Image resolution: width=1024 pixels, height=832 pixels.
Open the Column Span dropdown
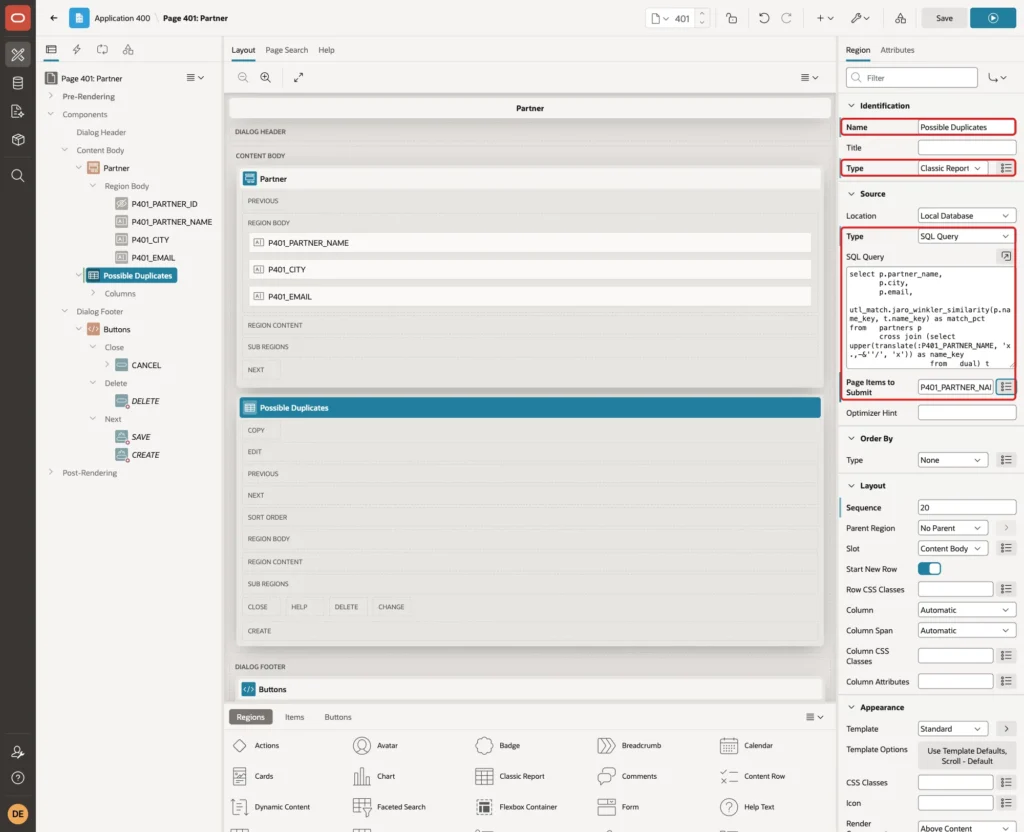(x=966, y=630)
